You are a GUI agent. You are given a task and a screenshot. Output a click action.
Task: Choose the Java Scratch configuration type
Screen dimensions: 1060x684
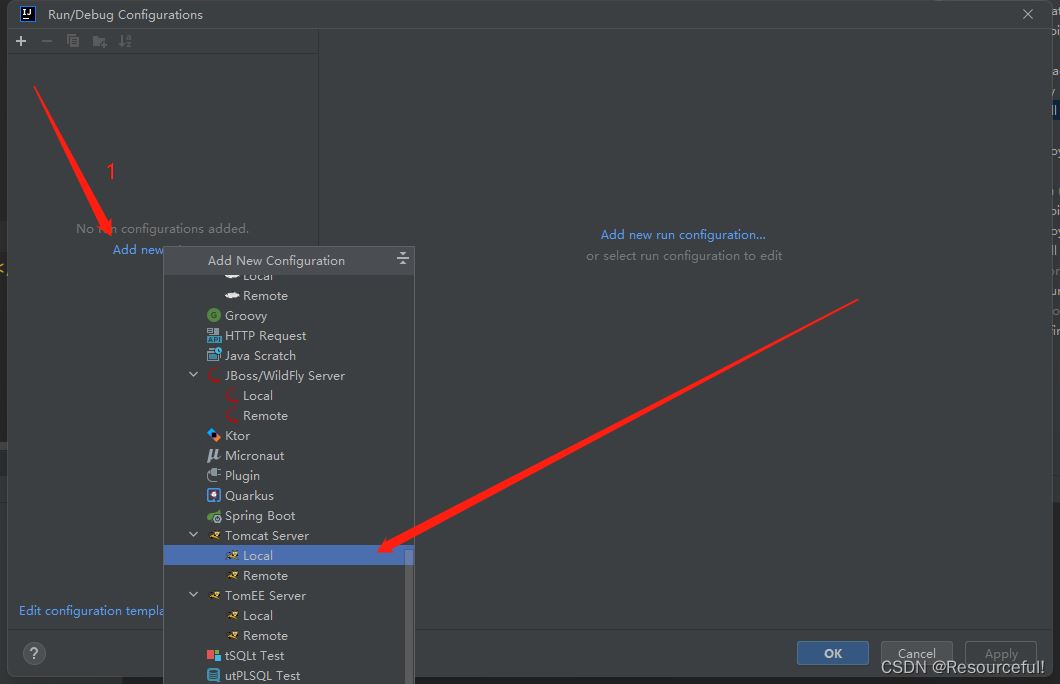(x=289, y=356)
